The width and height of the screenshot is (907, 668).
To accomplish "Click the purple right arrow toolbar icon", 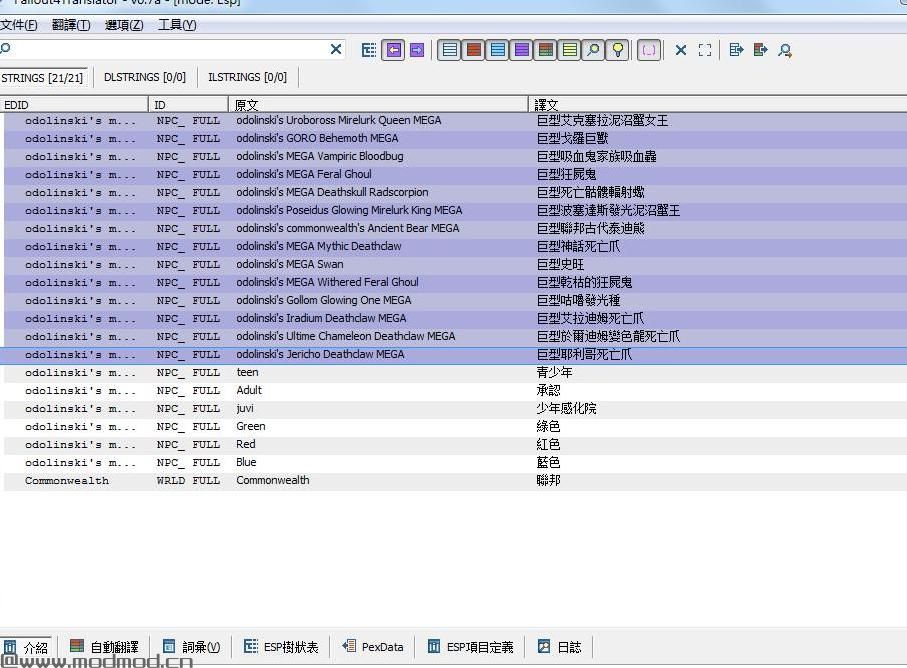I will 417,50.
